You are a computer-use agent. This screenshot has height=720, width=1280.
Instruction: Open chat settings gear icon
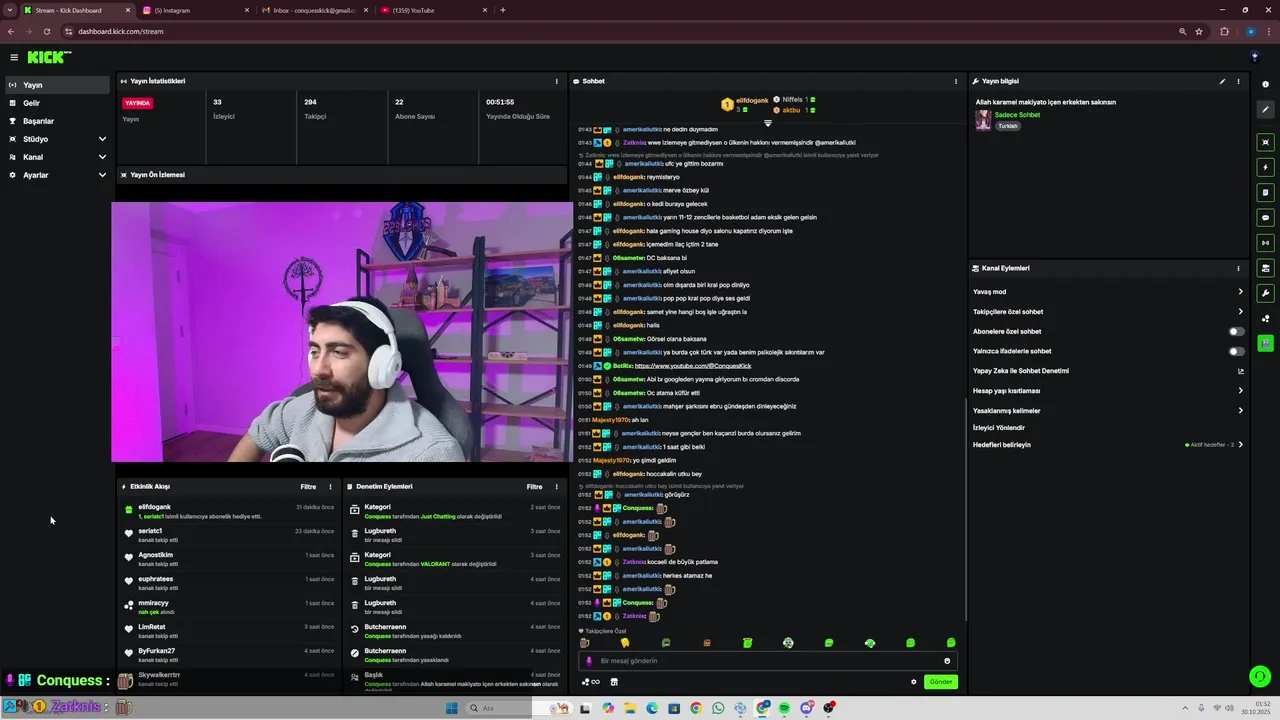coord(913,682)
